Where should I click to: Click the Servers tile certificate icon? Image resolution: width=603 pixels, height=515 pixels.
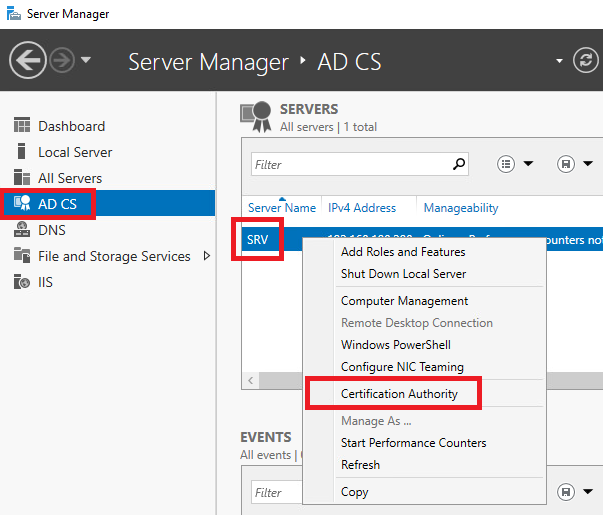point(257,117)
